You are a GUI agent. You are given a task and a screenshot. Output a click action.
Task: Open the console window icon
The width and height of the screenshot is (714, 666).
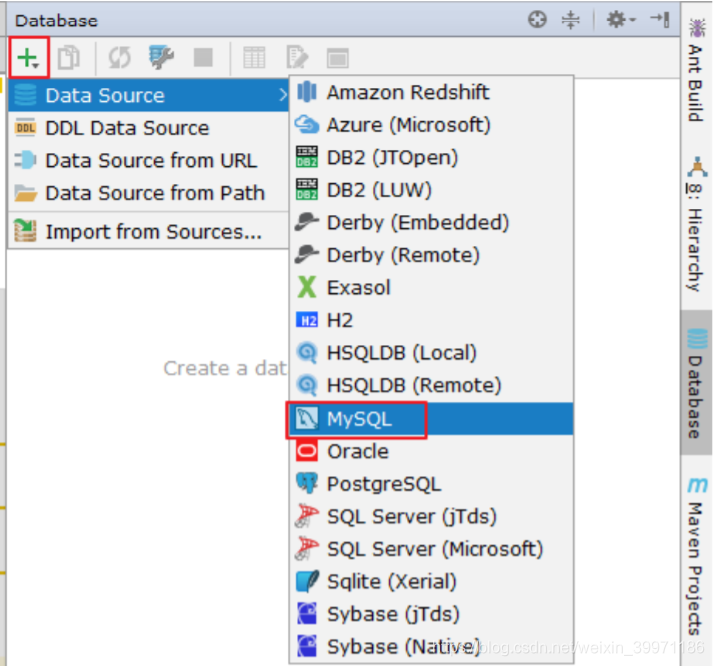[337, 58]
